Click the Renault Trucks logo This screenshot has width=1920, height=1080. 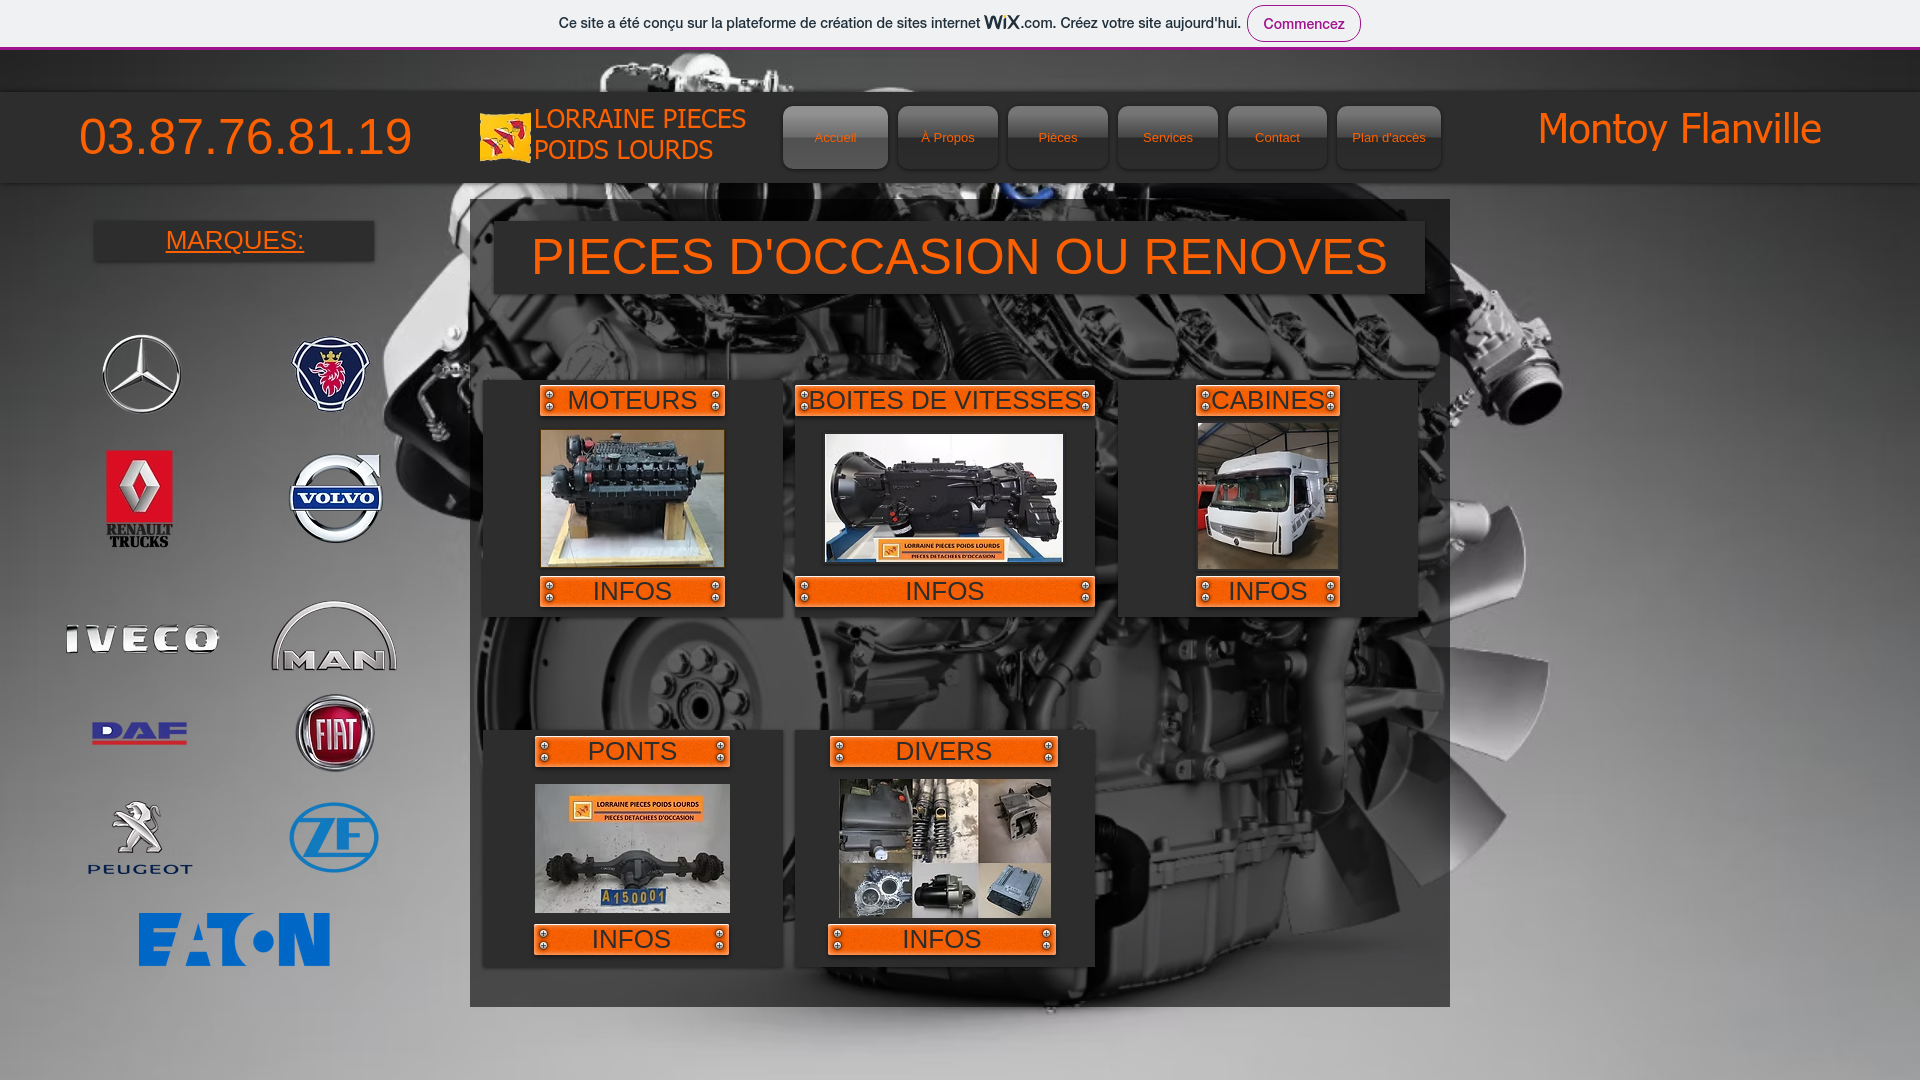[139, 498]
